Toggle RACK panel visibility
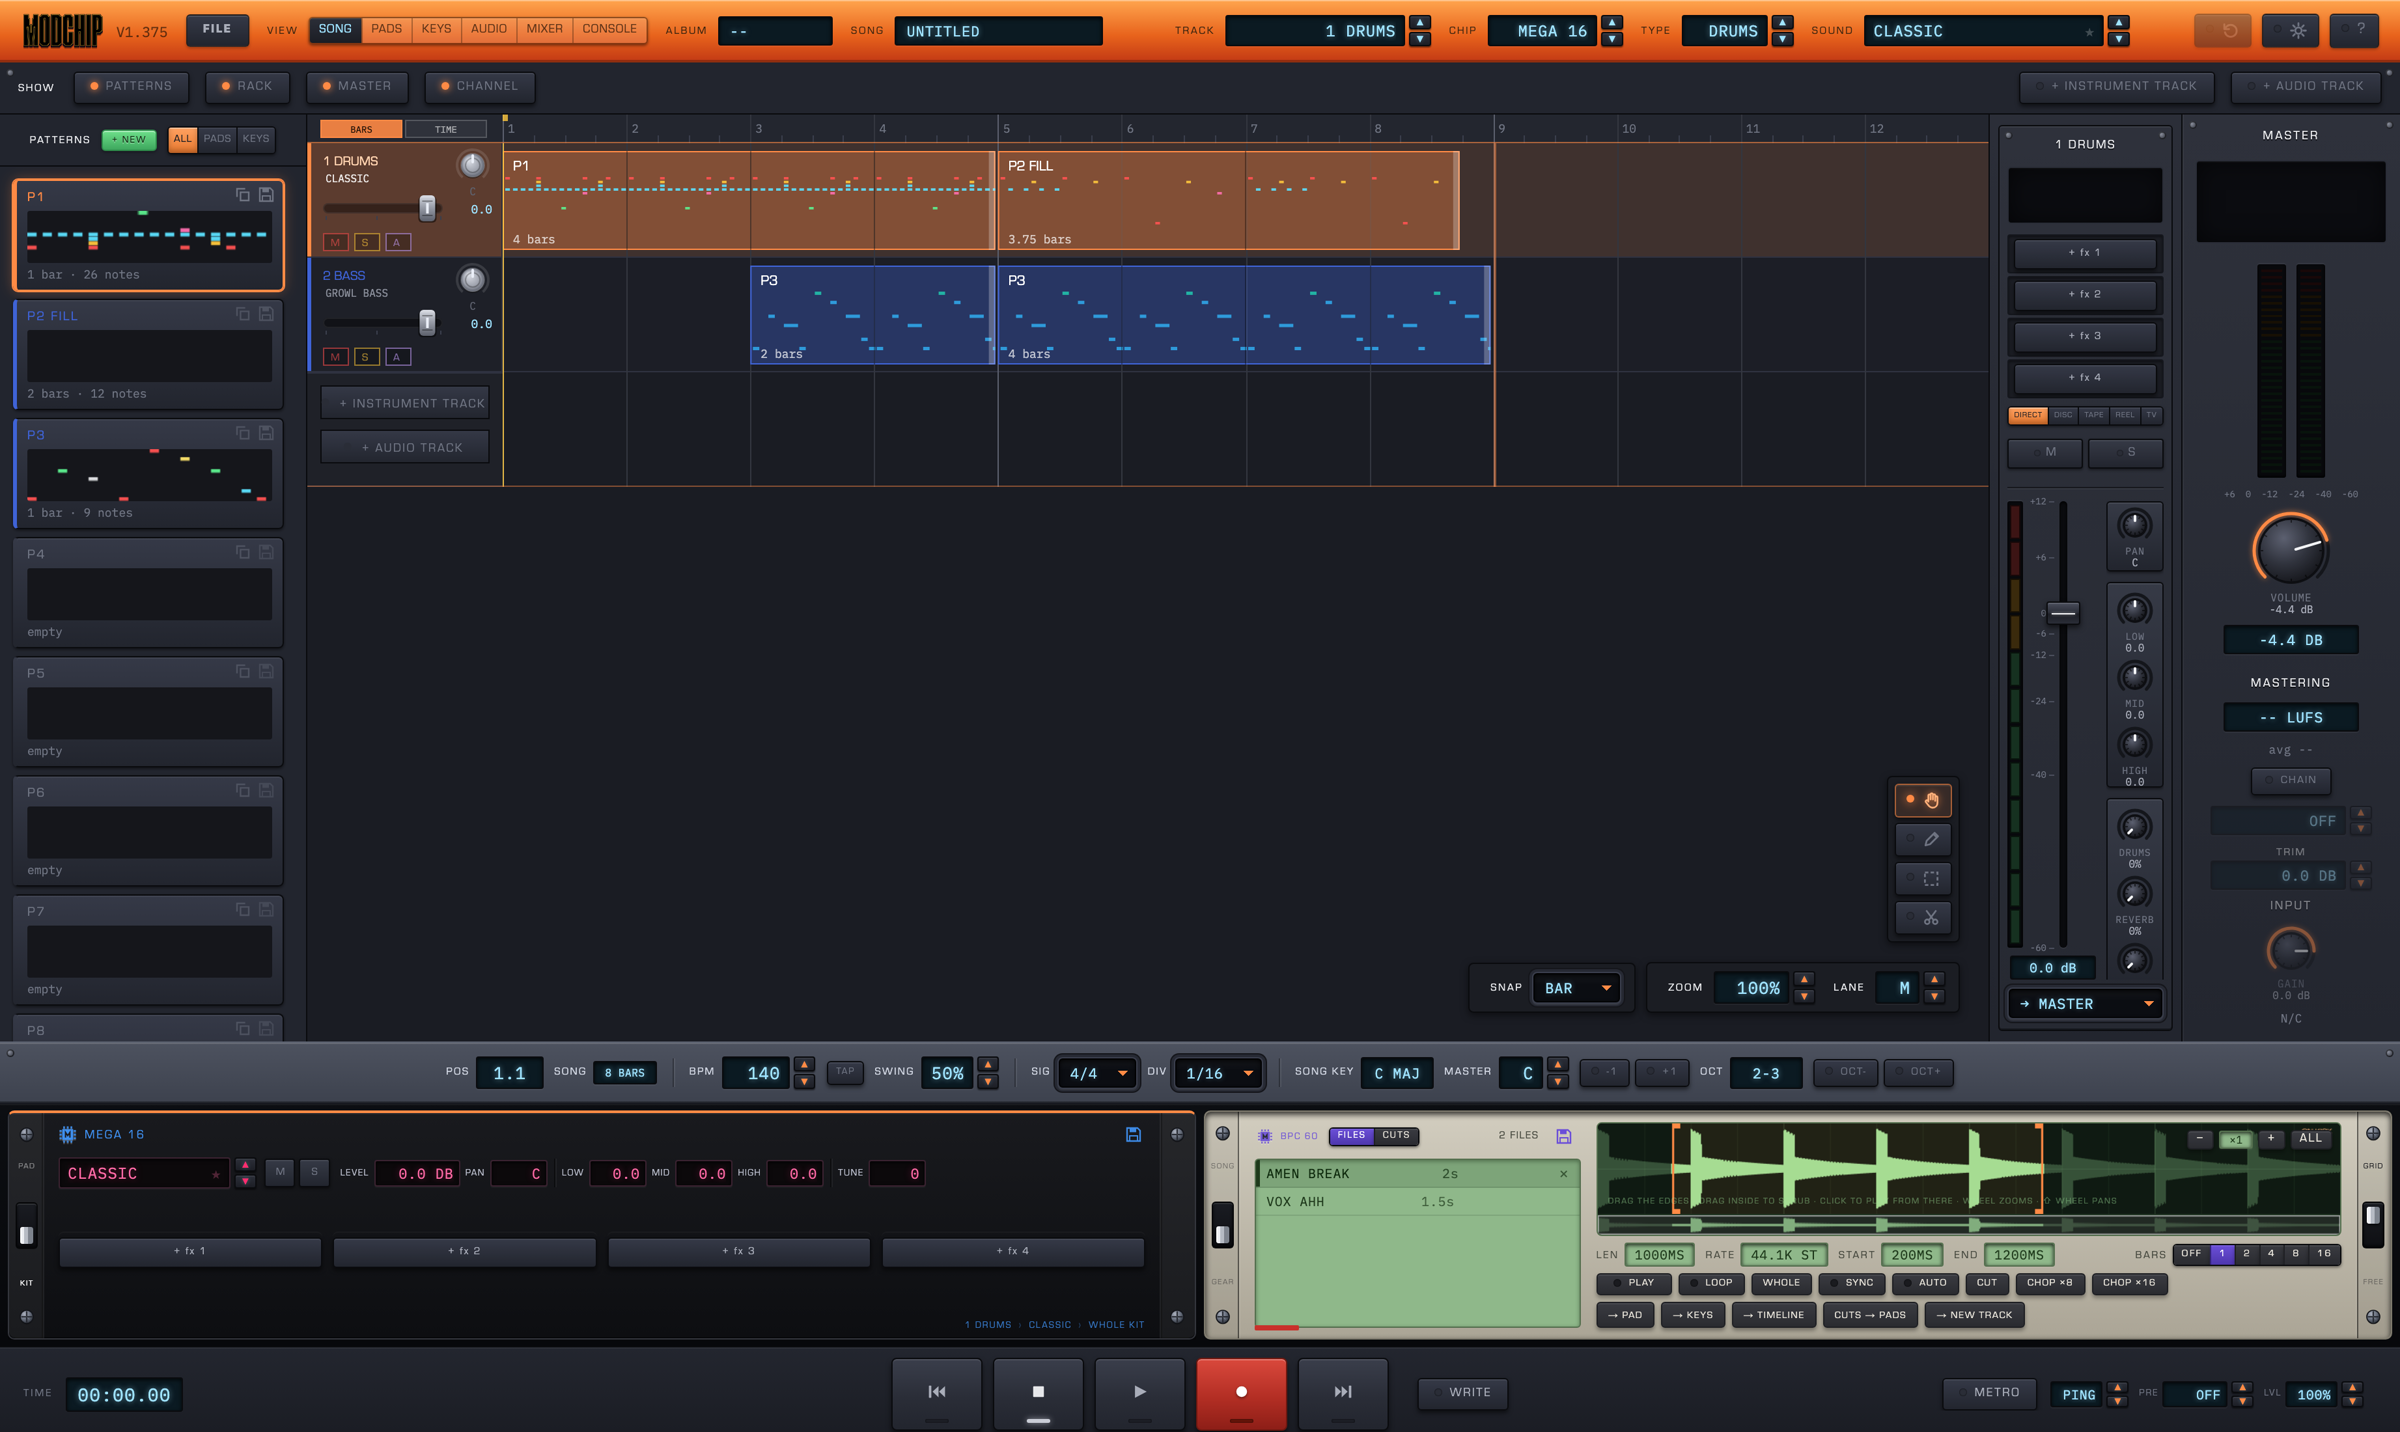2400x1432 pixels. 247,86
